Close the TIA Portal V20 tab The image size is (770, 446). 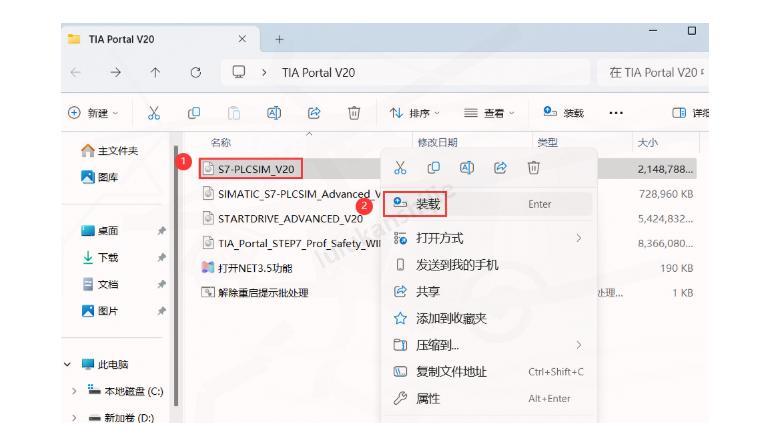coord(242,39)
